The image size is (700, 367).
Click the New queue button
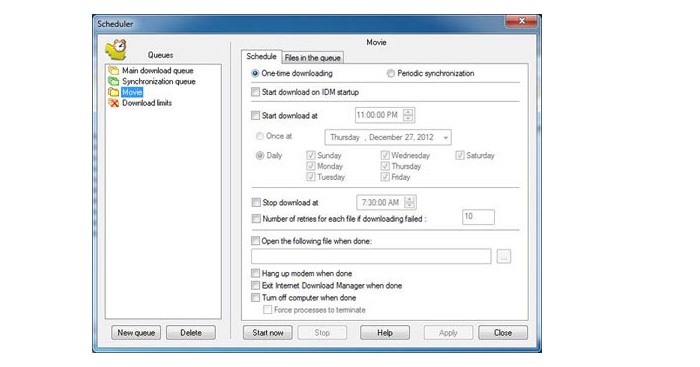[136, 333]
